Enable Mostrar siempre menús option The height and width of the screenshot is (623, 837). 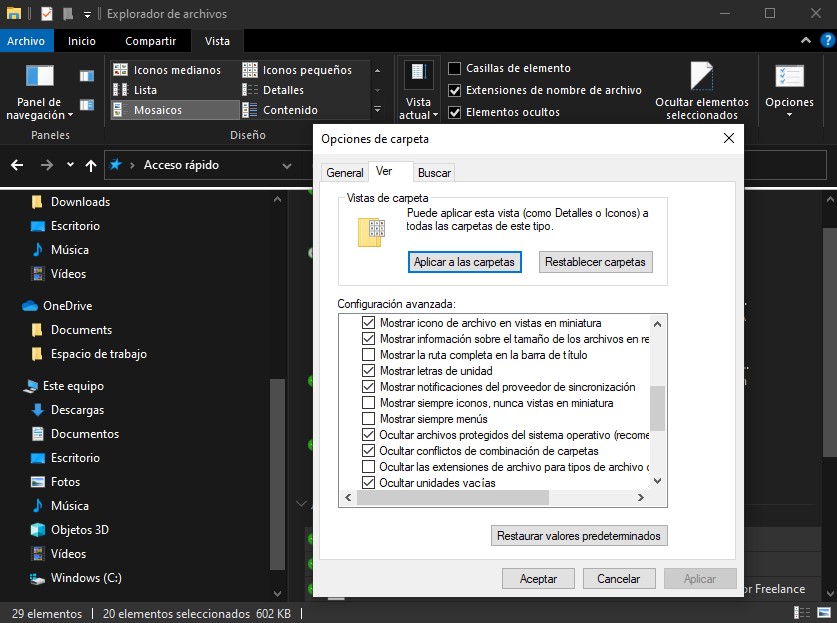pyautogui.click(x=368, y=419)
